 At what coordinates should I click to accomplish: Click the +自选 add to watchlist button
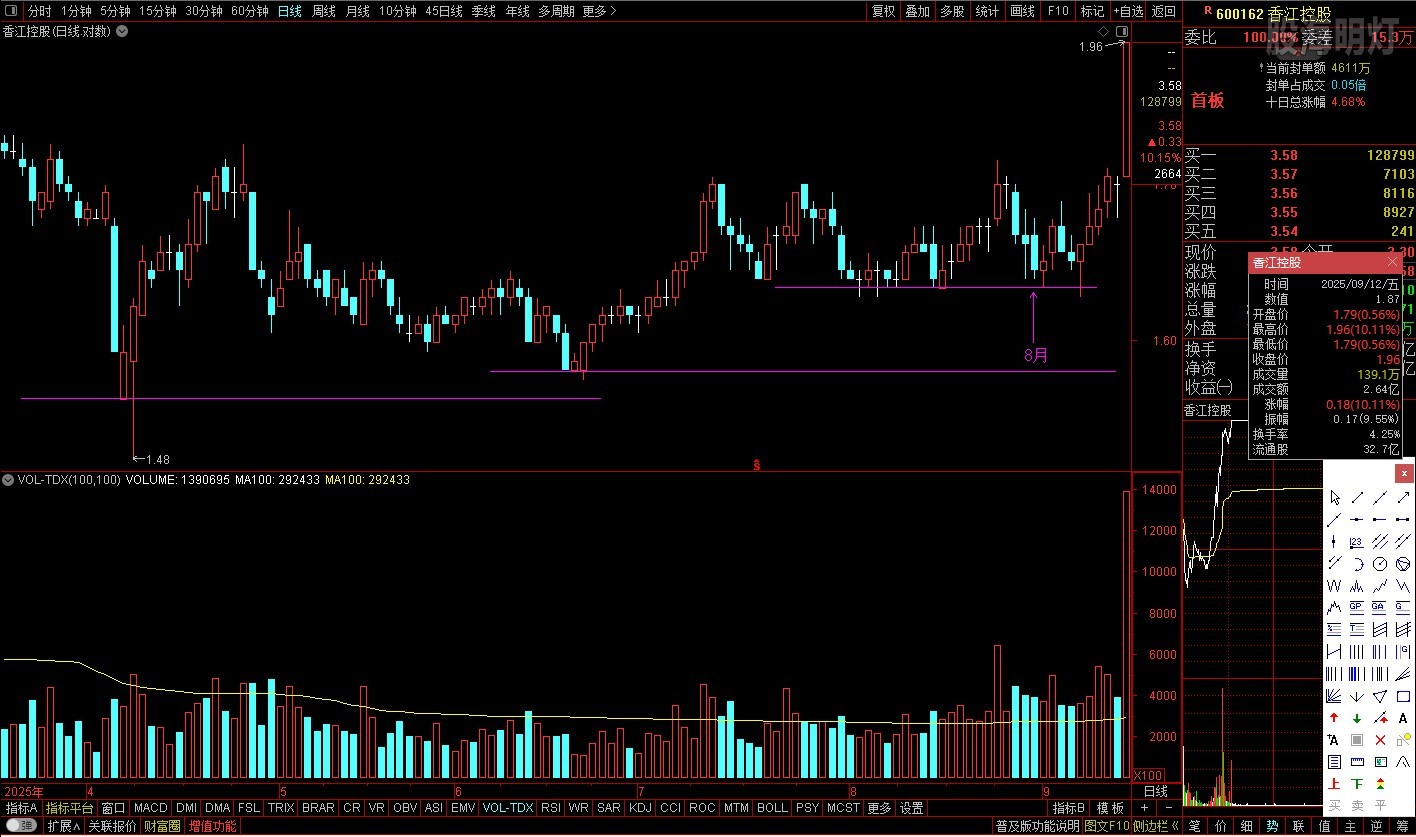click(x=1128, y=11)
